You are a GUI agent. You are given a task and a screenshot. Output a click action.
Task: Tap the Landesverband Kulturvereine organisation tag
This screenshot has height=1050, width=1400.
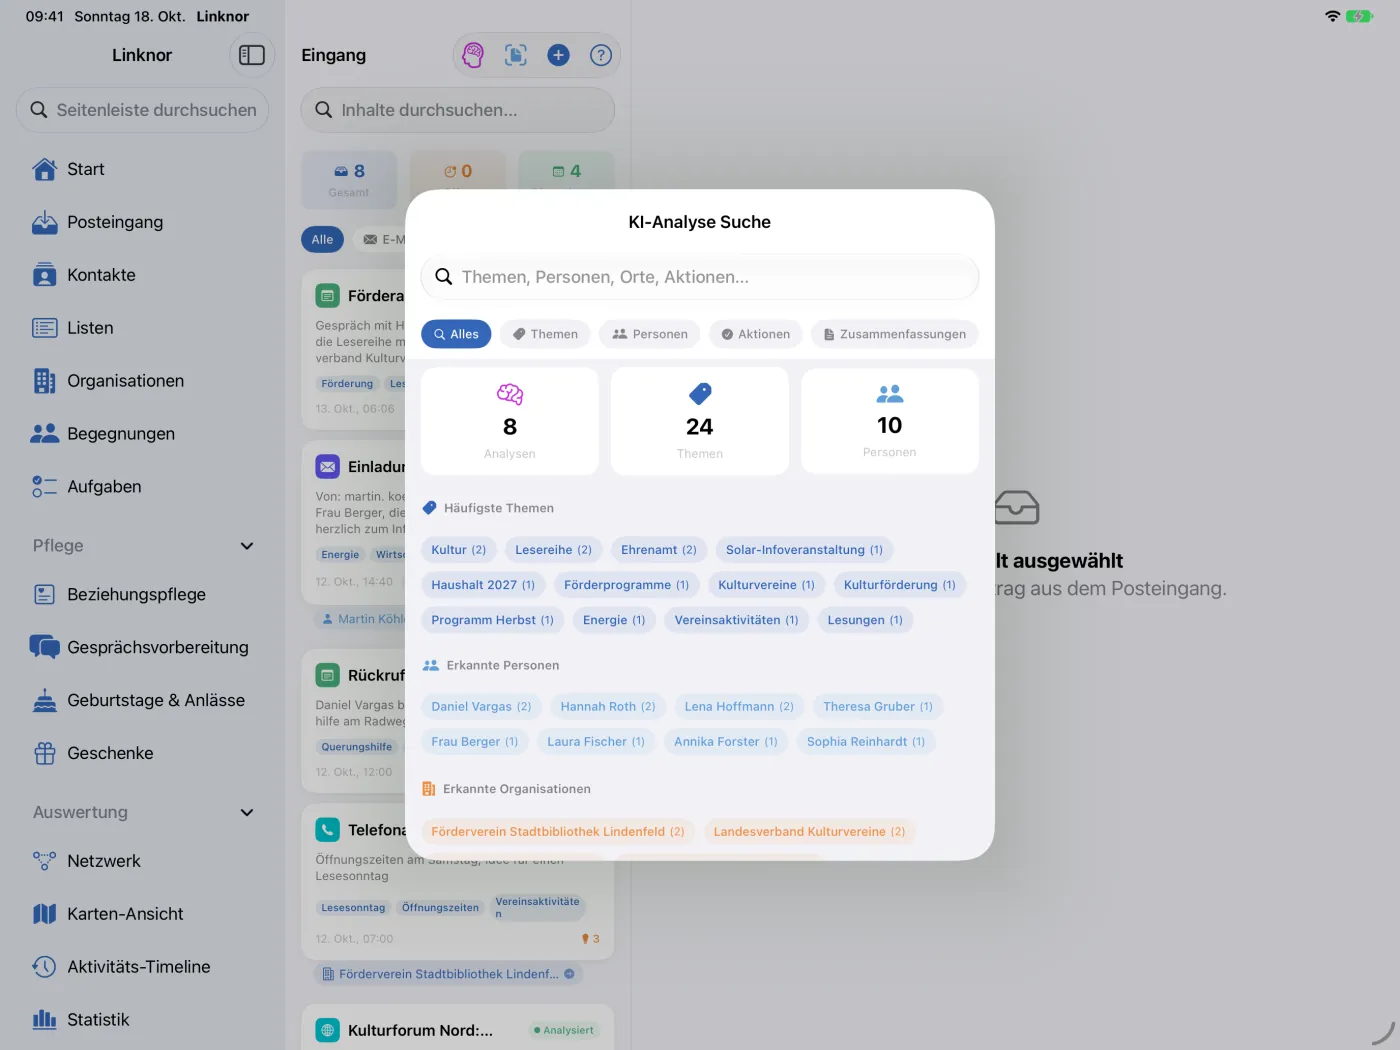click(809, 832)
